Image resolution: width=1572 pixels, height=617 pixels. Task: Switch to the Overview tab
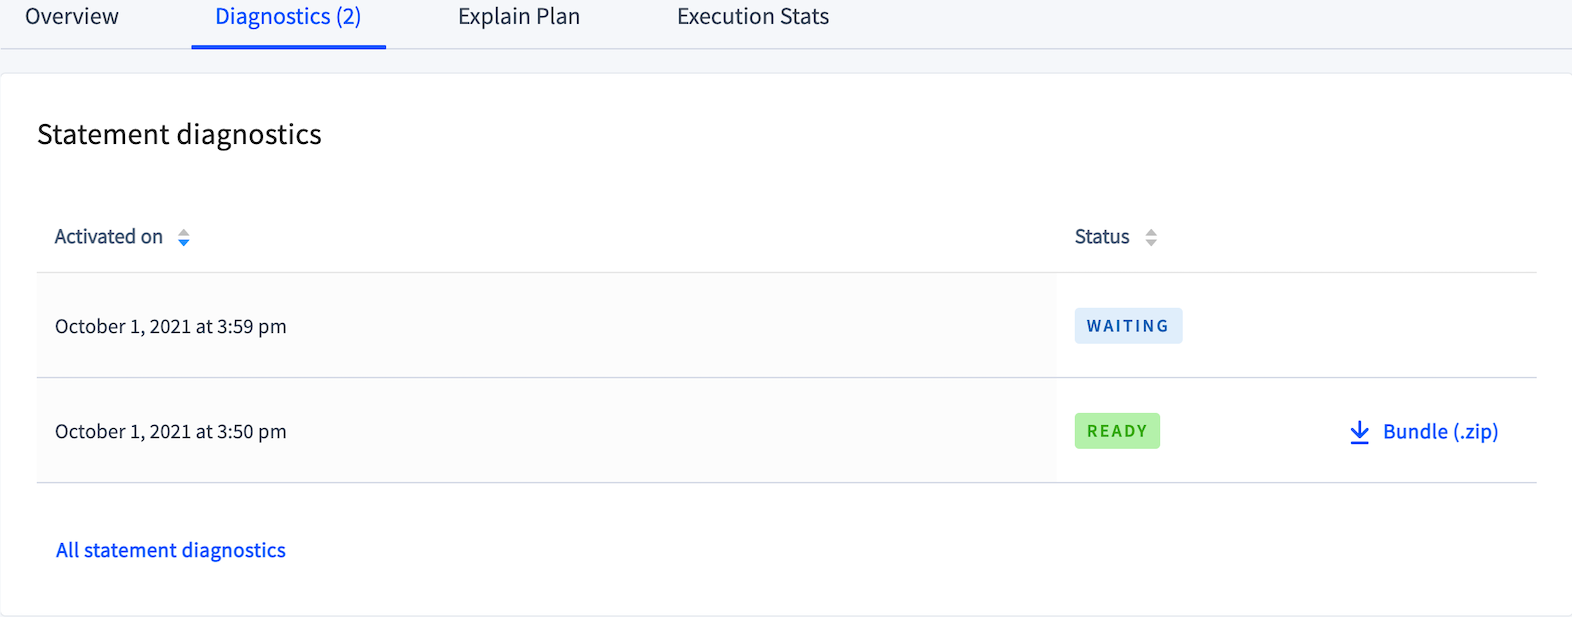coord(72,17)
